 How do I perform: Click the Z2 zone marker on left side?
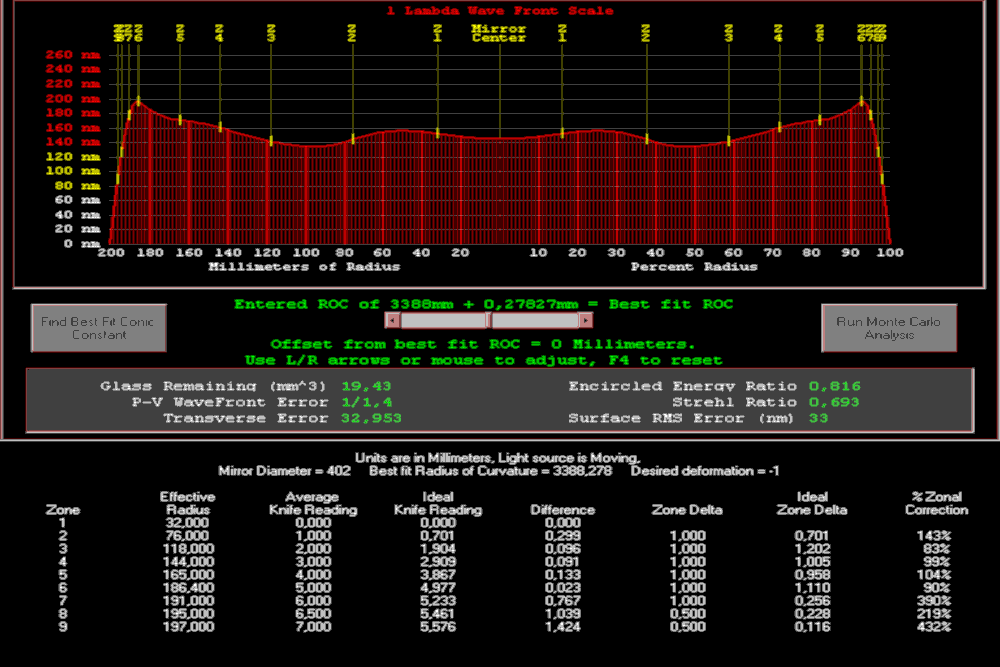click(352, 34)
